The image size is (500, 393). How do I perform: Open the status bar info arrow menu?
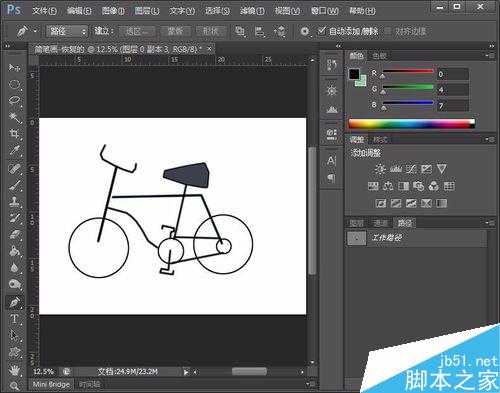tap(186, 372)
